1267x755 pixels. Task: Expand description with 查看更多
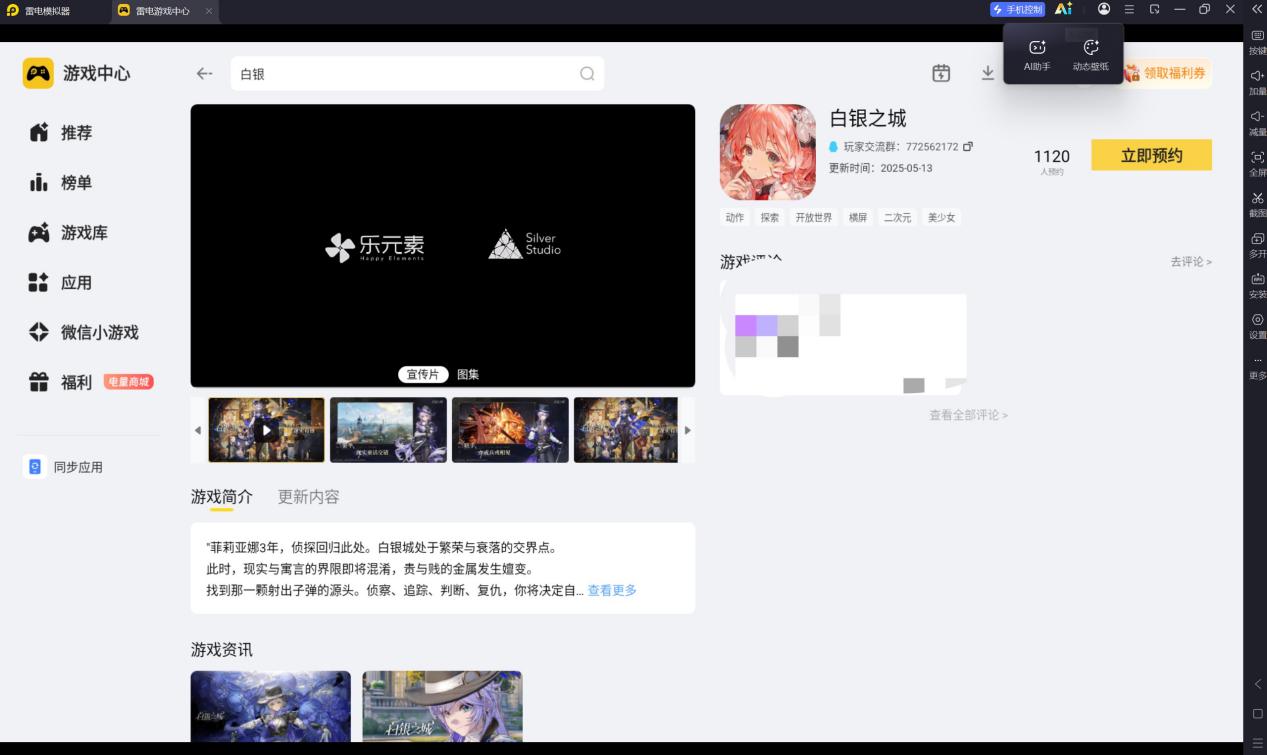(612, 590)
